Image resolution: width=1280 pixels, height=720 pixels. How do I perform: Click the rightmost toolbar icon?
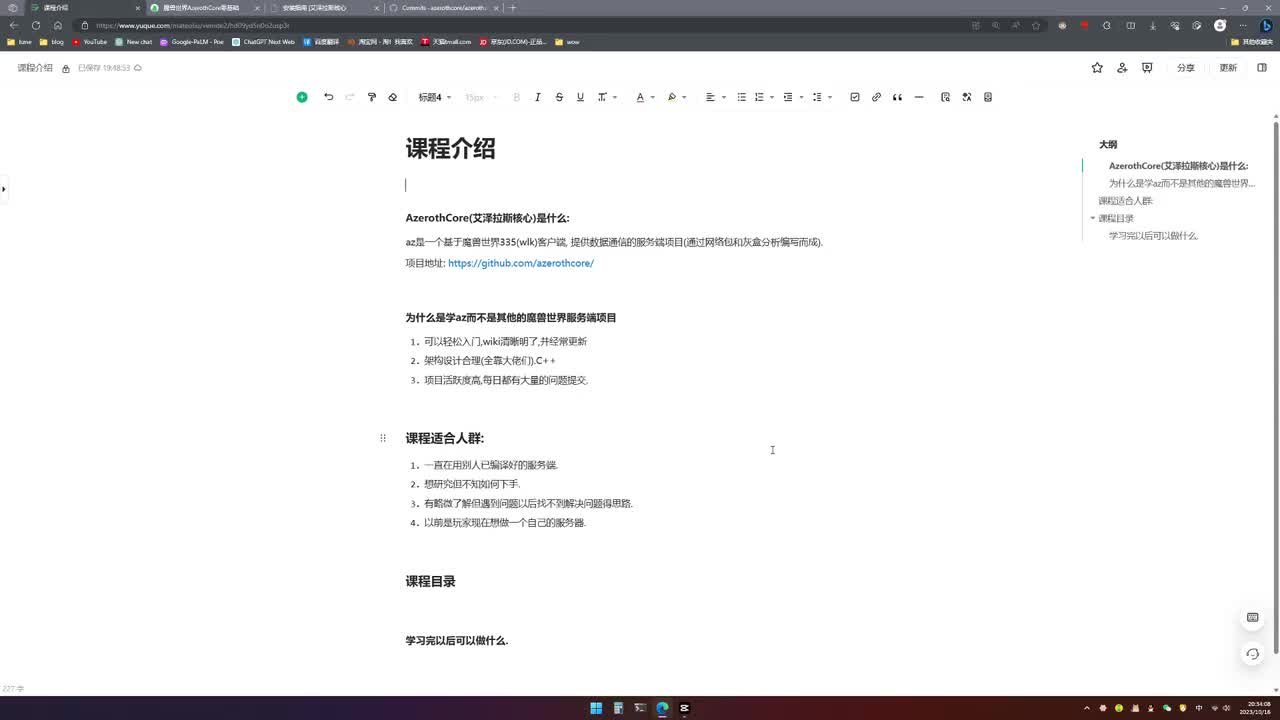988,97
